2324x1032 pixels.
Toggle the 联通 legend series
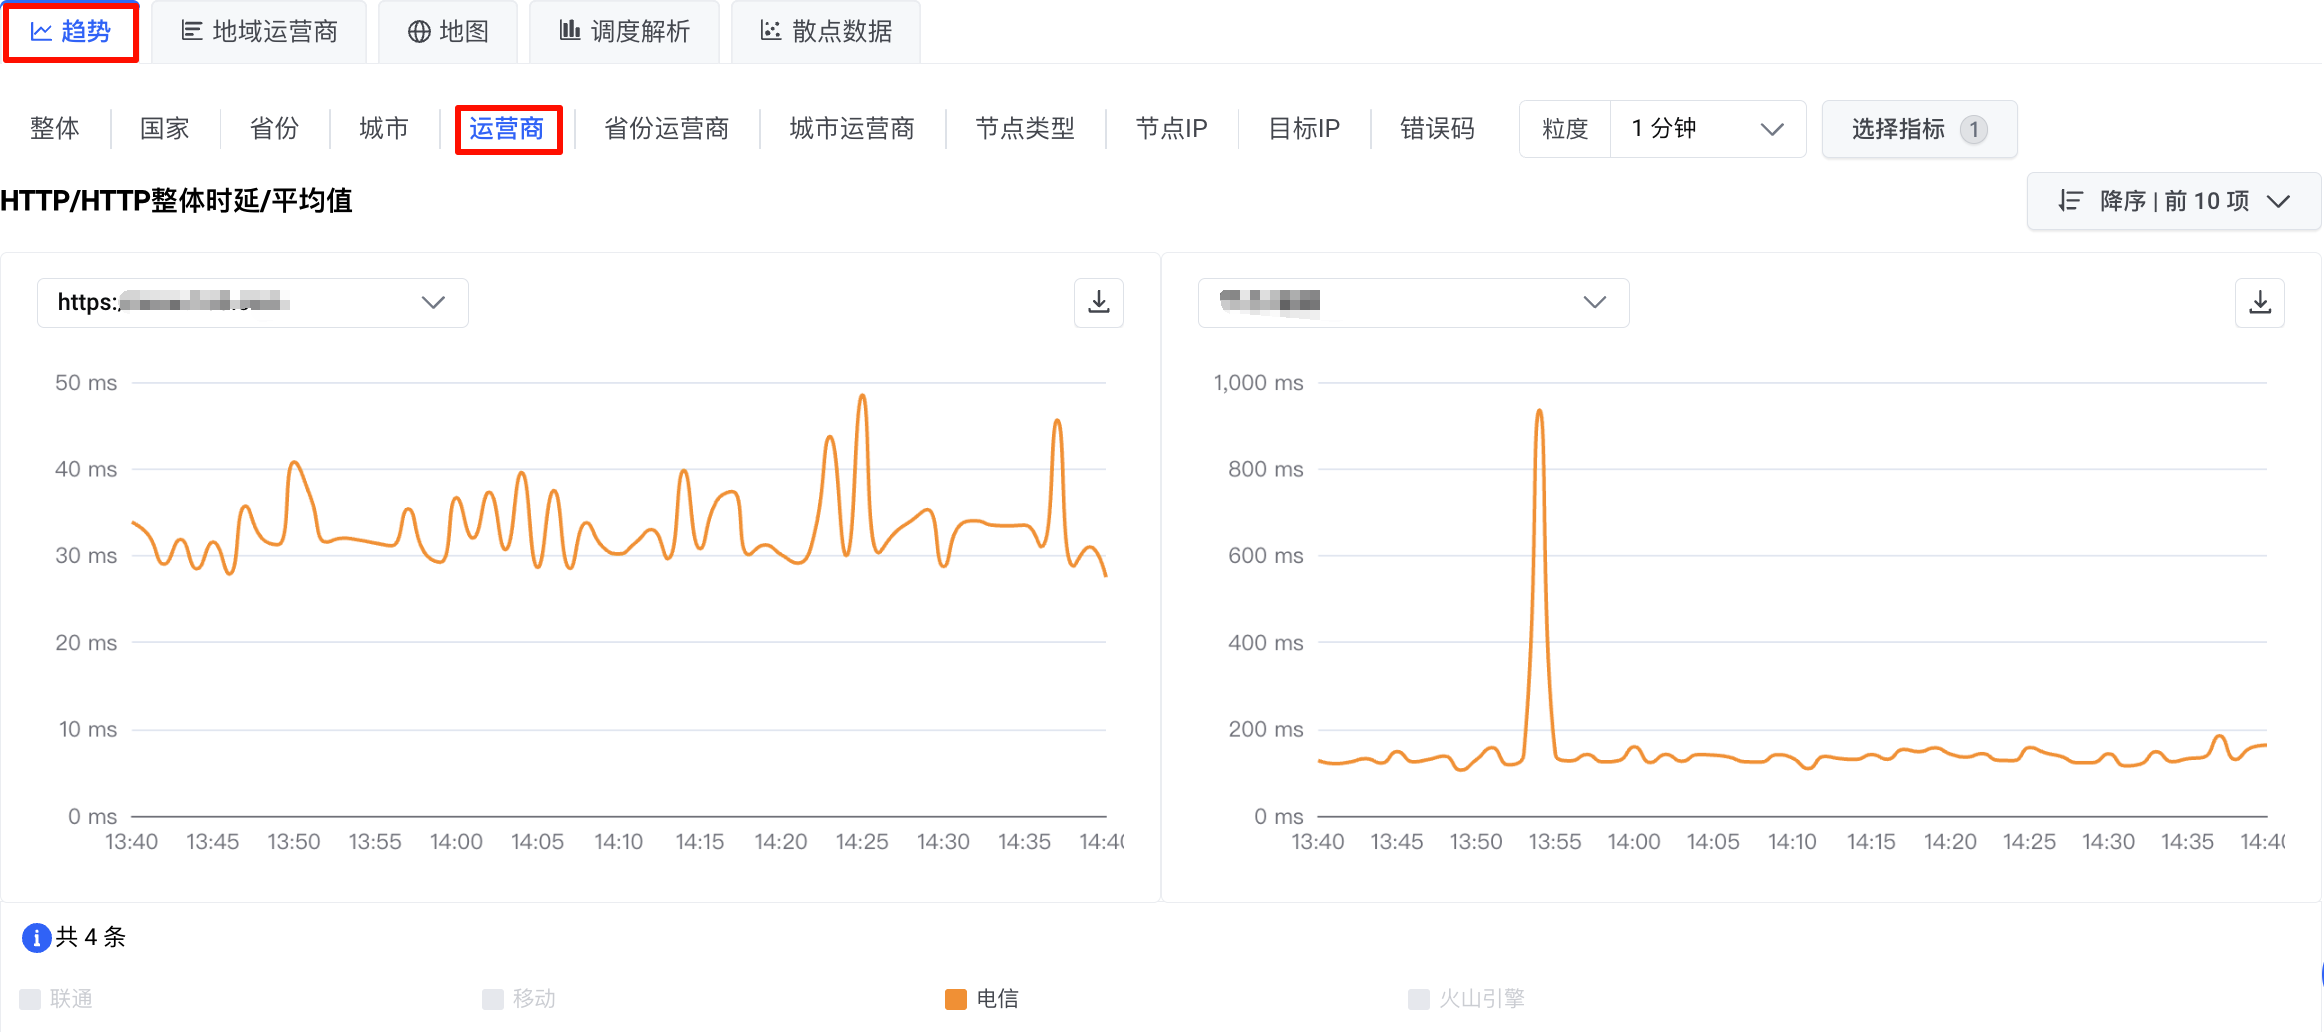(56, 998)
